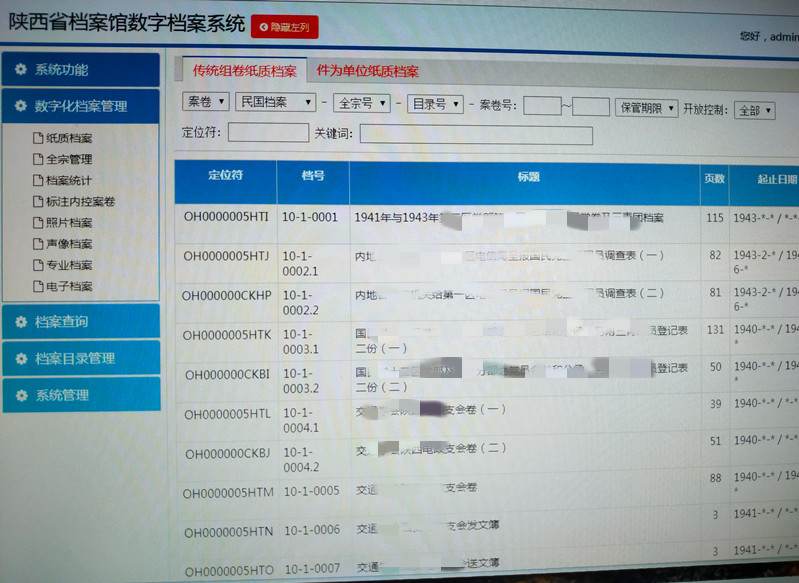Focus the 定位符 search input field

pos(269,132)
